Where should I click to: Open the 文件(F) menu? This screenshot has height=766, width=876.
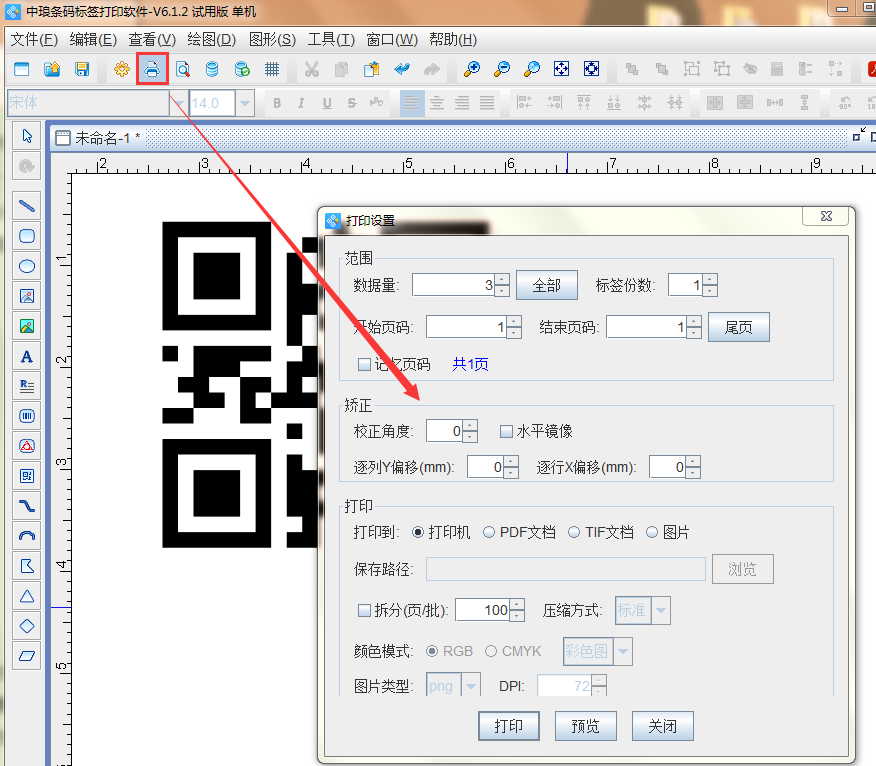click(x=34, y=40)
